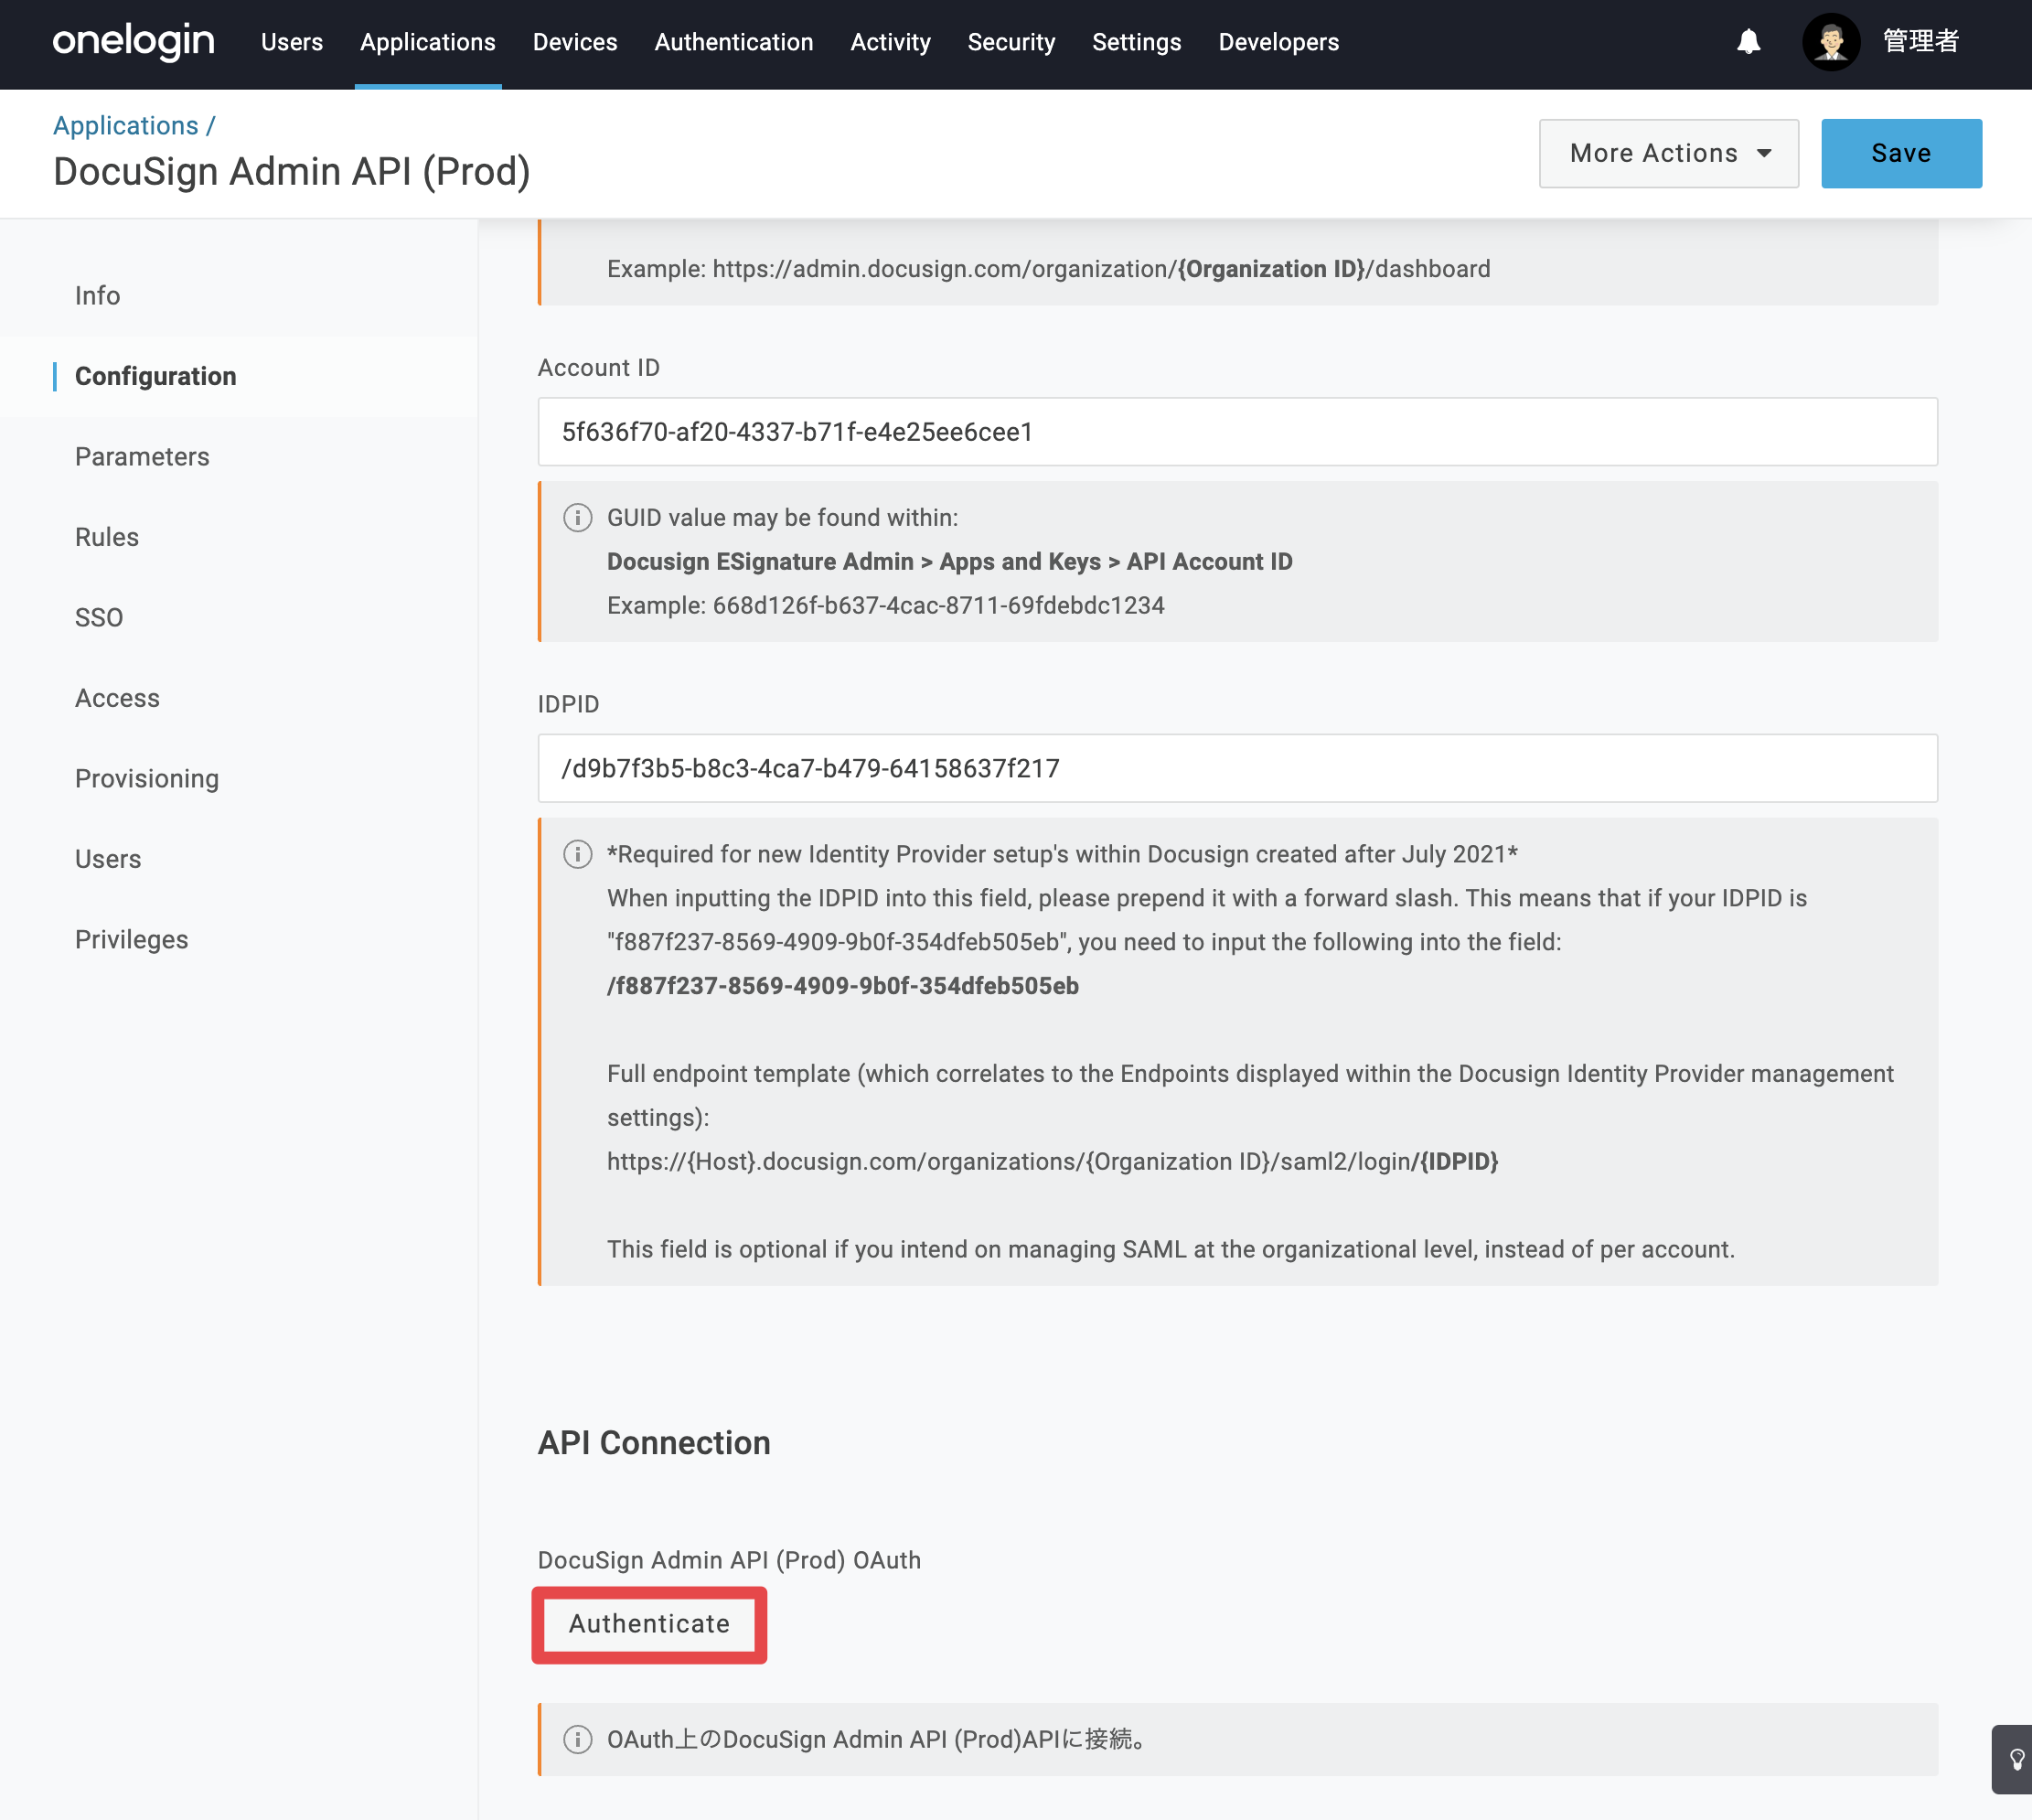Click the admin user avatar
This screenshot has width=2032, height=1820.
1830,42
